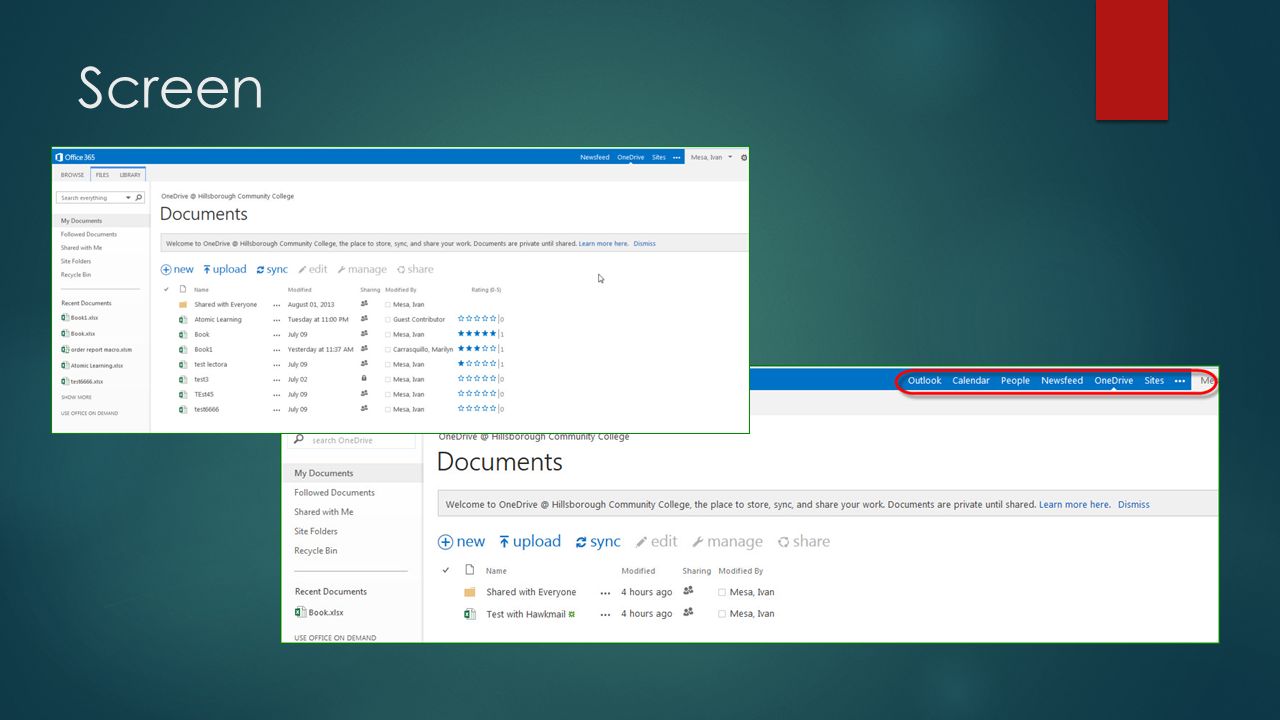Set Atomic Learning star rating

(x=477, y=320)
